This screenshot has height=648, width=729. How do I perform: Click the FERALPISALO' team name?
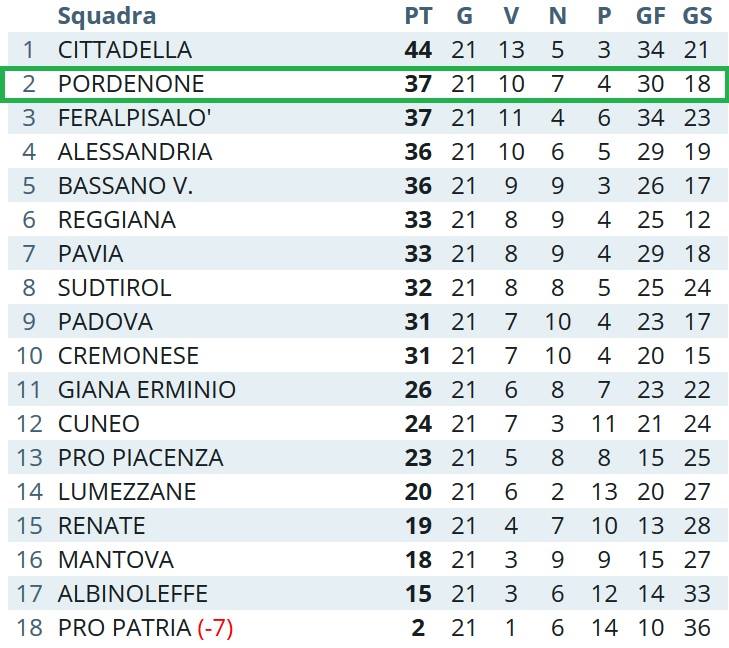134,118
